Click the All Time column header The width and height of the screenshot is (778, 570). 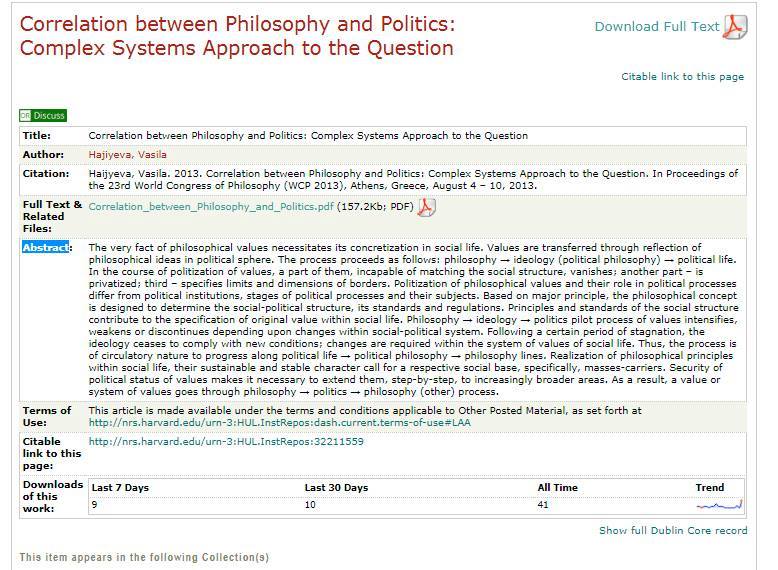click(x=558, y=488)
